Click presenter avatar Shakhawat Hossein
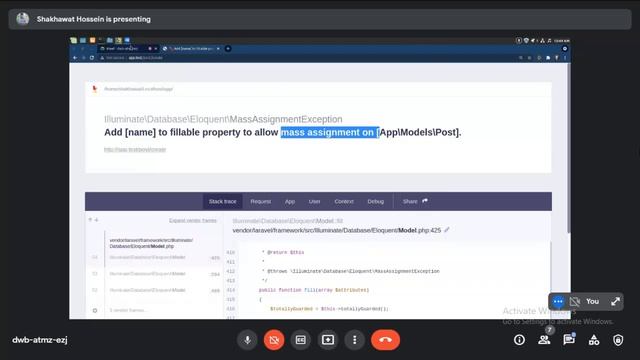 pyautogui.click(x=23, y=19)
